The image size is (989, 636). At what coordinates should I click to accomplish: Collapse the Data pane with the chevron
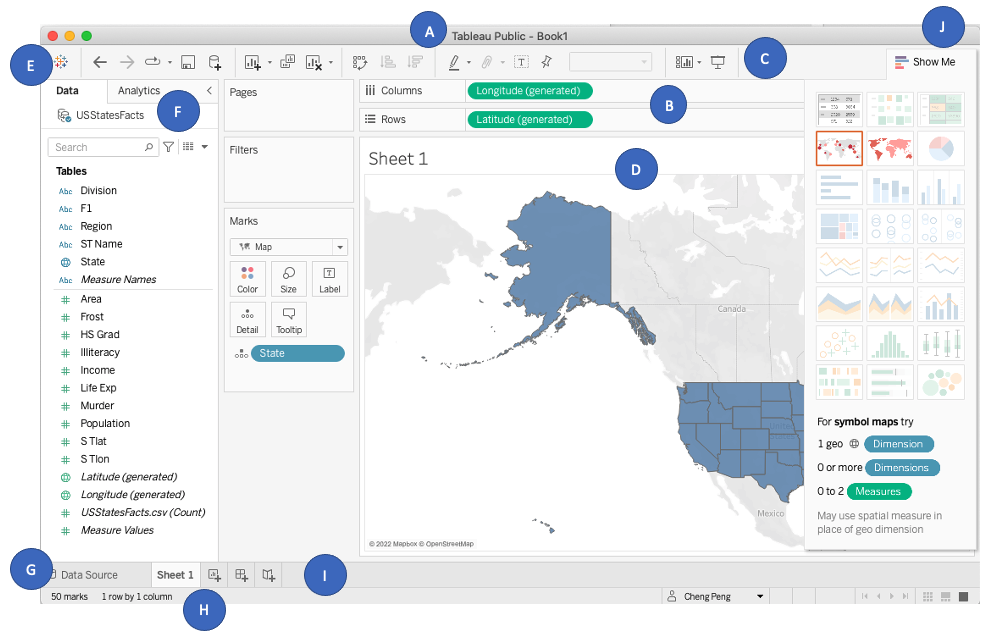209,90
